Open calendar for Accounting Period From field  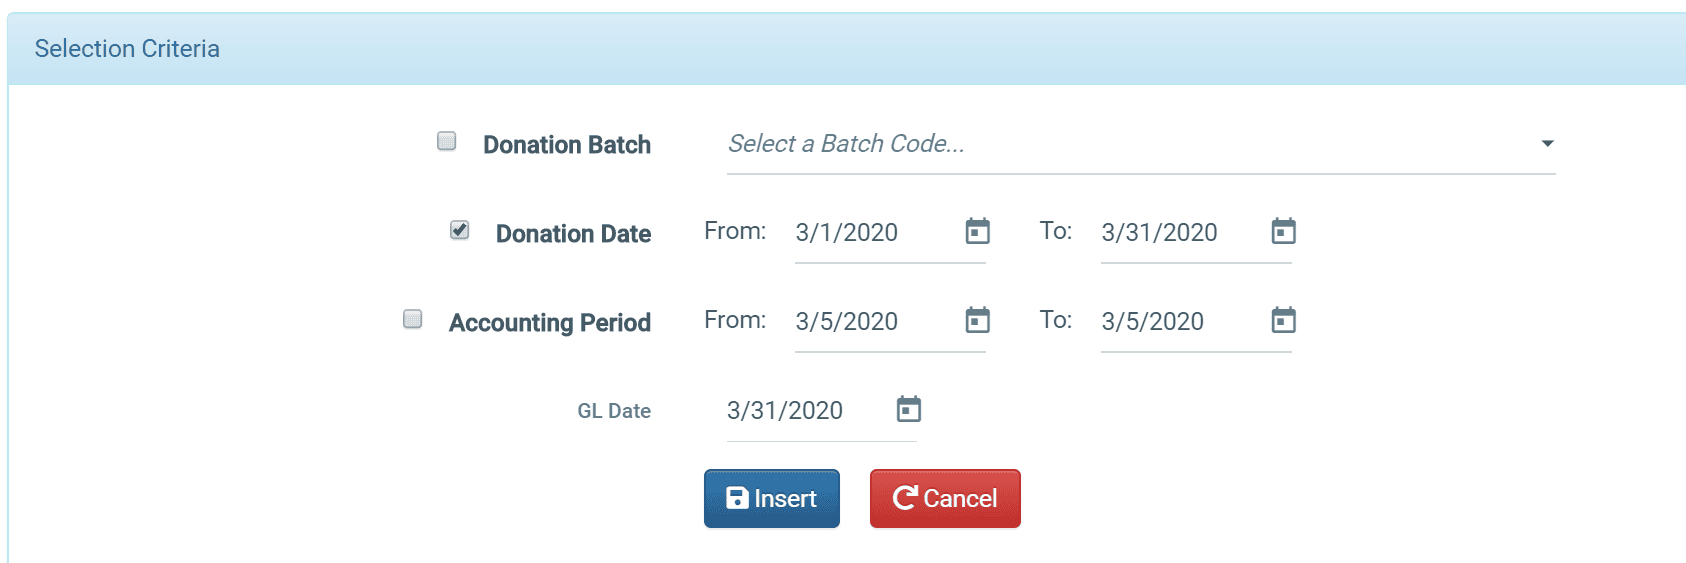click(977, 320)
